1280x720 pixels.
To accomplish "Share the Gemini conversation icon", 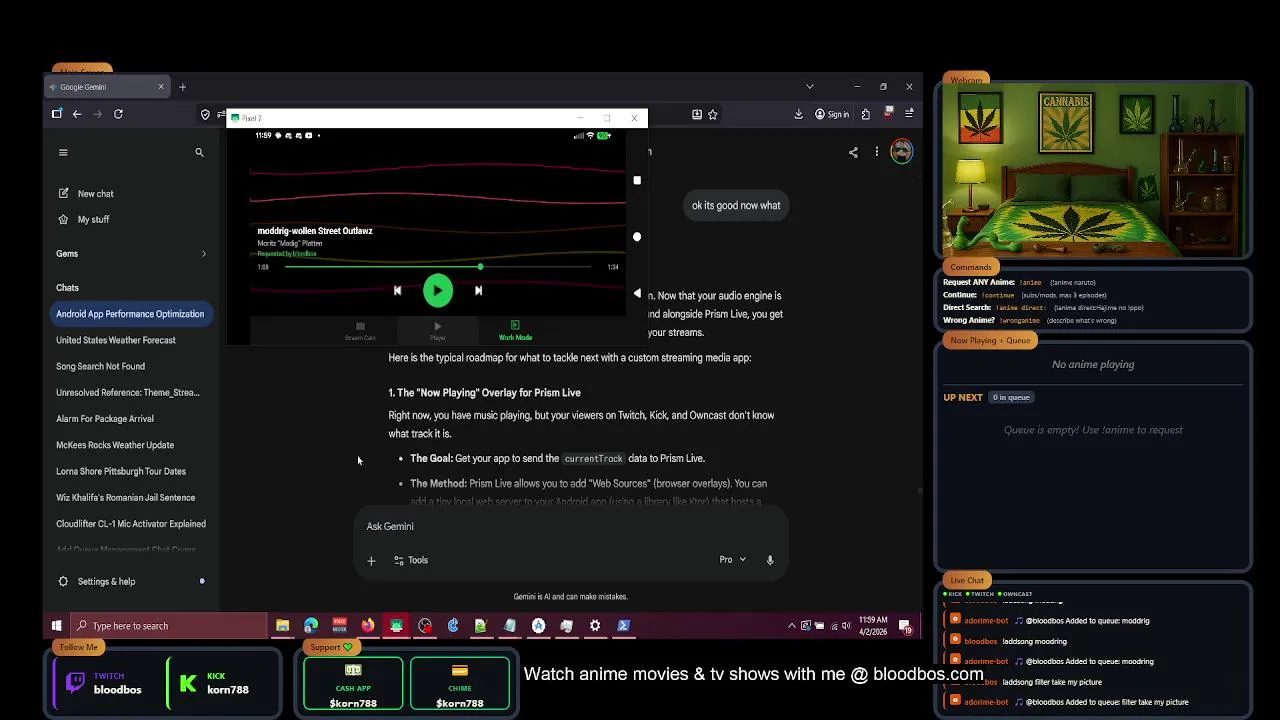I will (x=853, y=152).
